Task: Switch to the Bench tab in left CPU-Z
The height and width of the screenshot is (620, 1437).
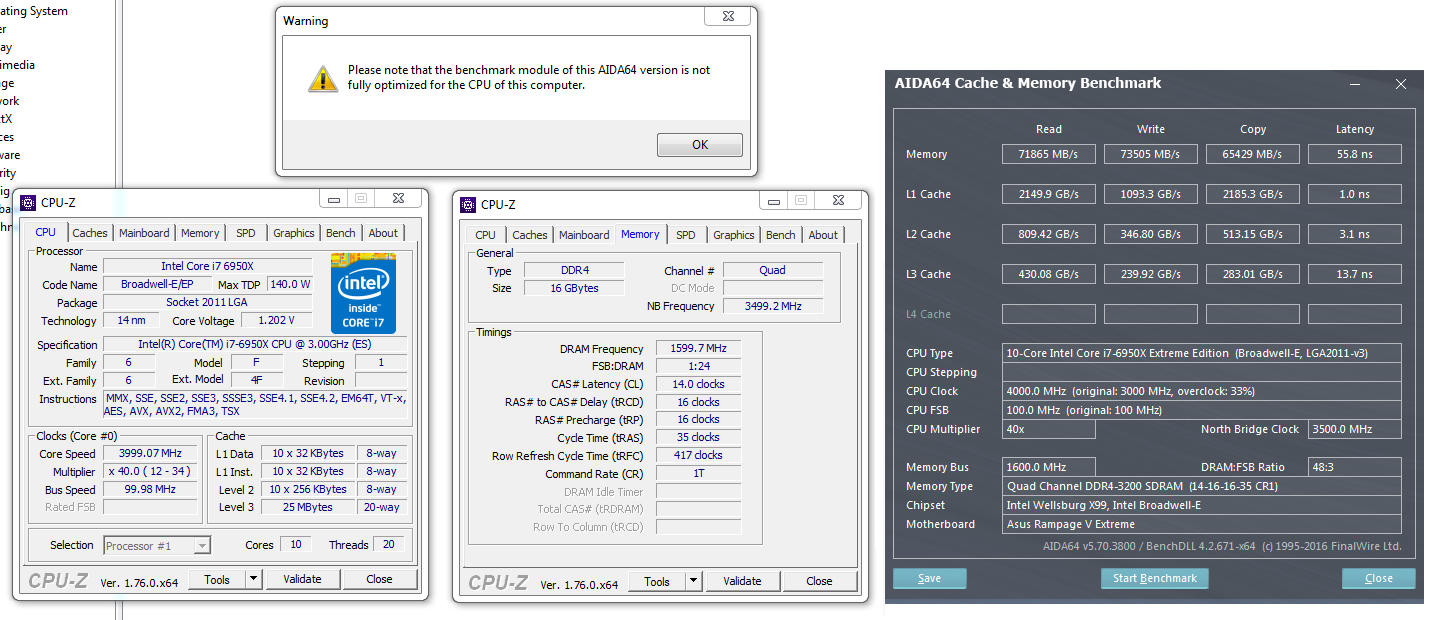Action: (340, 232)
